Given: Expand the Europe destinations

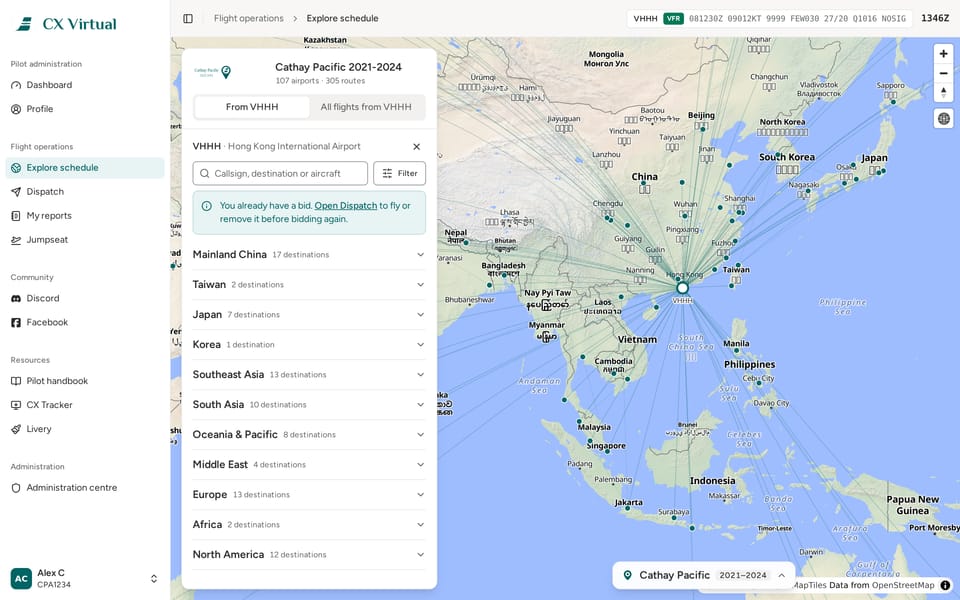Looking at the screenshot, I should 309,495.
